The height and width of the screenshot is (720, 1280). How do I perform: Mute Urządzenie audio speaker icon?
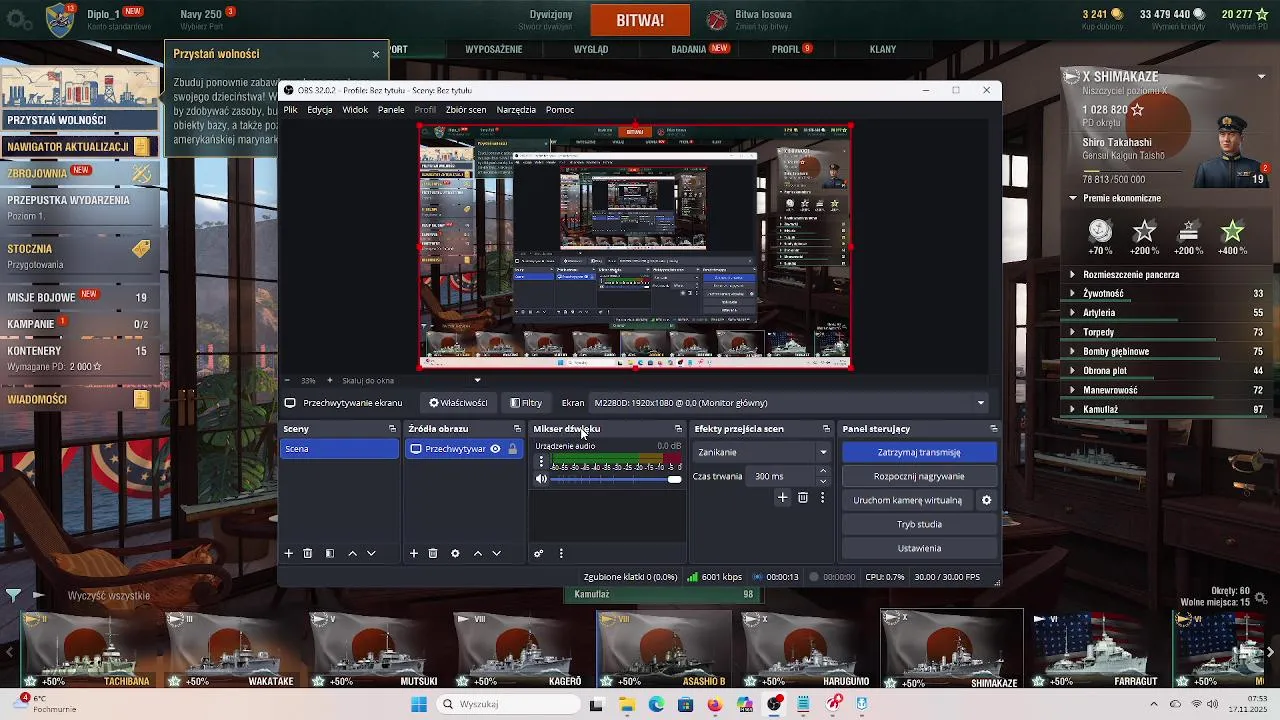point(541,479)
